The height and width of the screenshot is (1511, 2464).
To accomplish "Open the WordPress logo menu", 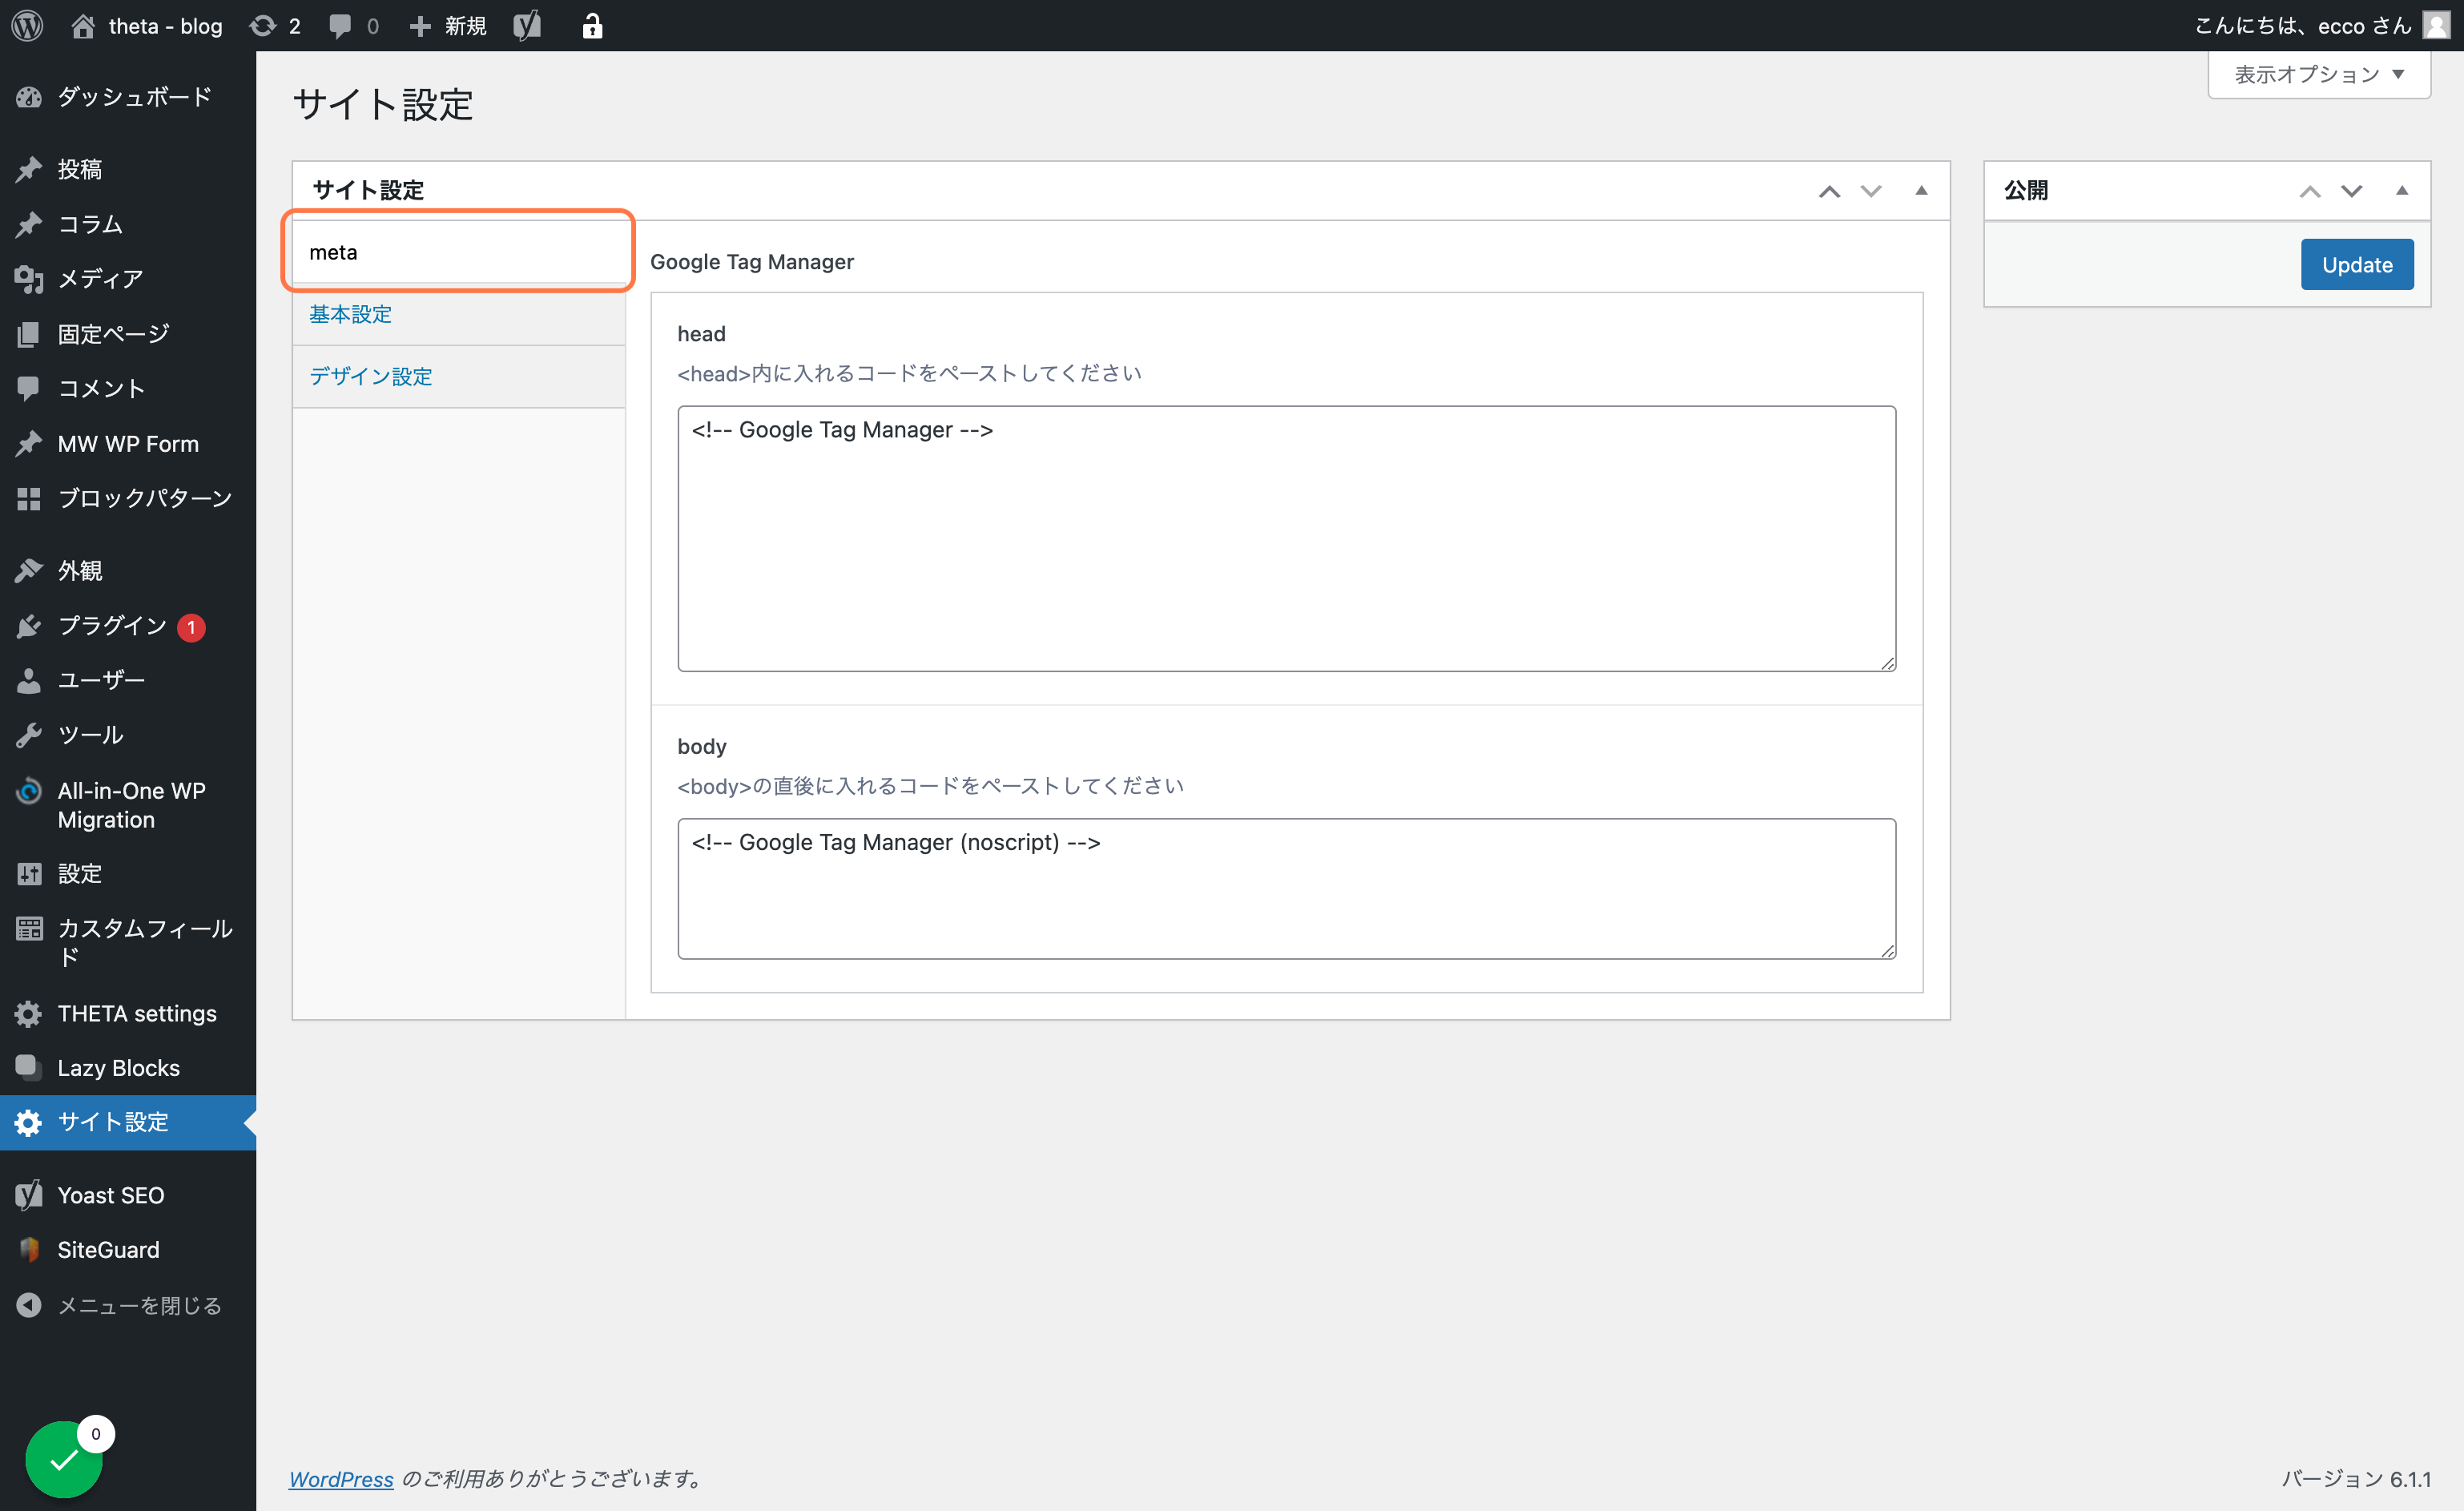I will tap(27, 26).
